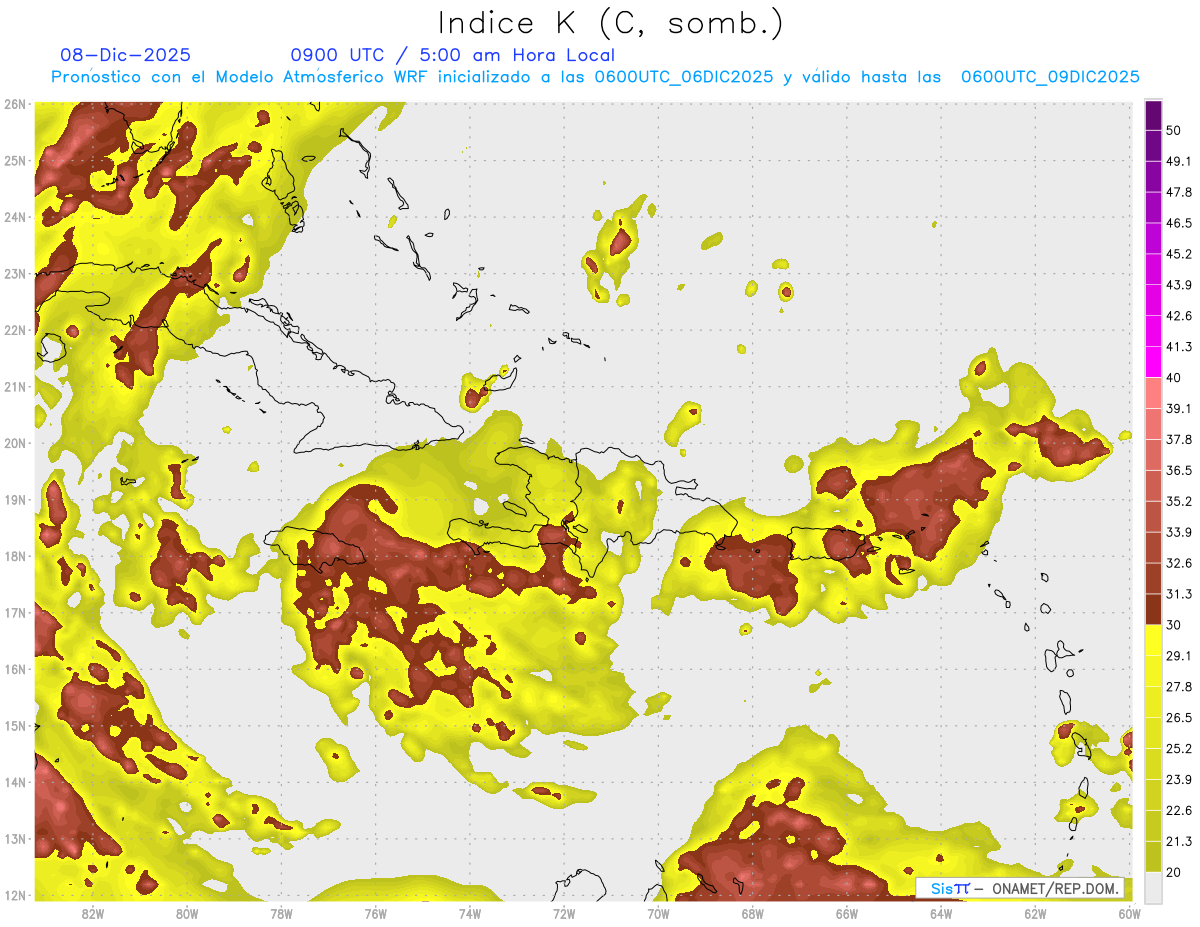Image resolution: width=1200 pixels, height=927 pixels.
Task: Click color scale value '40'
Action: tap(1174, 378)
